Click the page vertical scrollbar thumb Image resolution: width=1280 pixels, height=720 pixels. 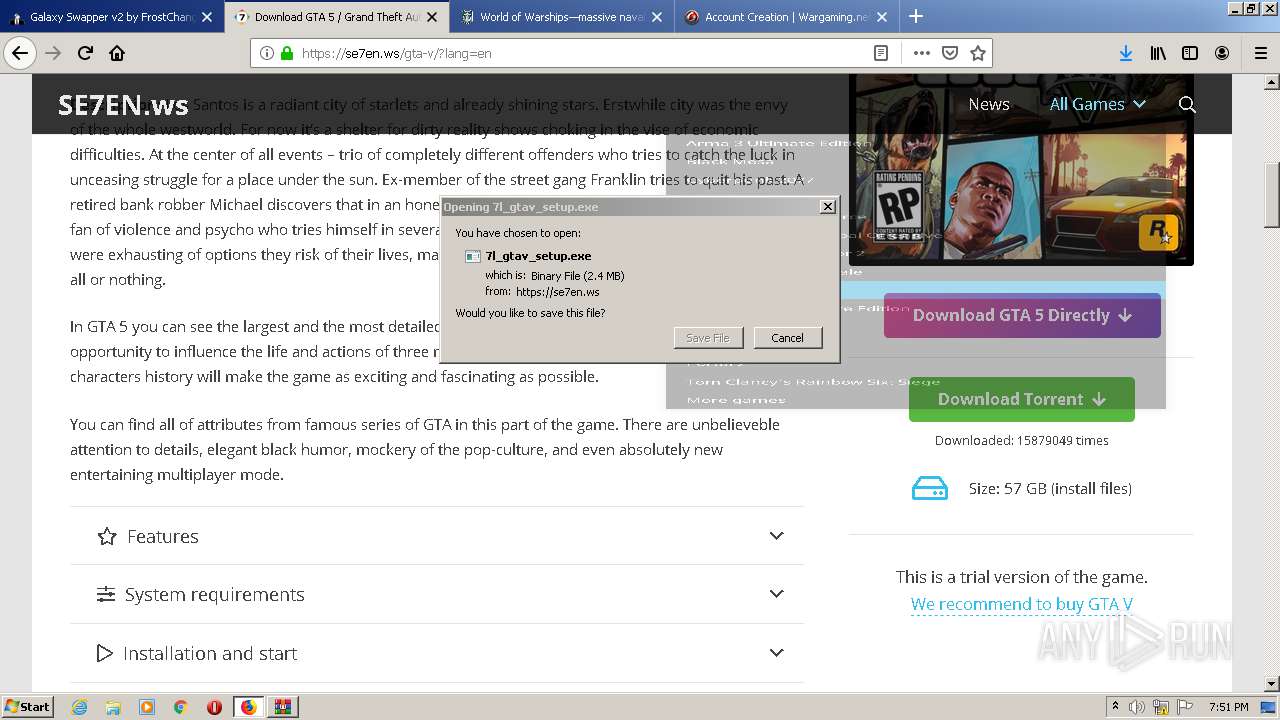pos(1272,194)
